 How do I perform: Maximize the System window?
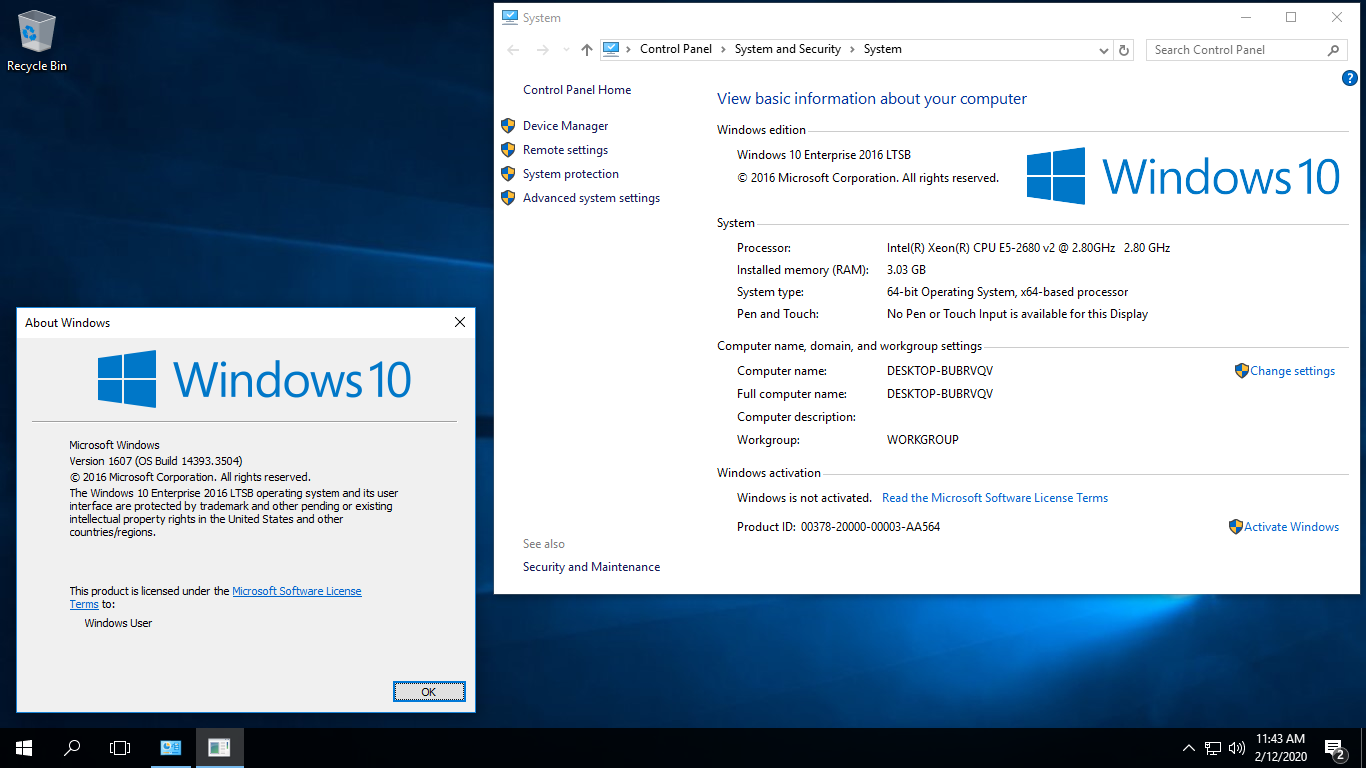point(1291,17)
